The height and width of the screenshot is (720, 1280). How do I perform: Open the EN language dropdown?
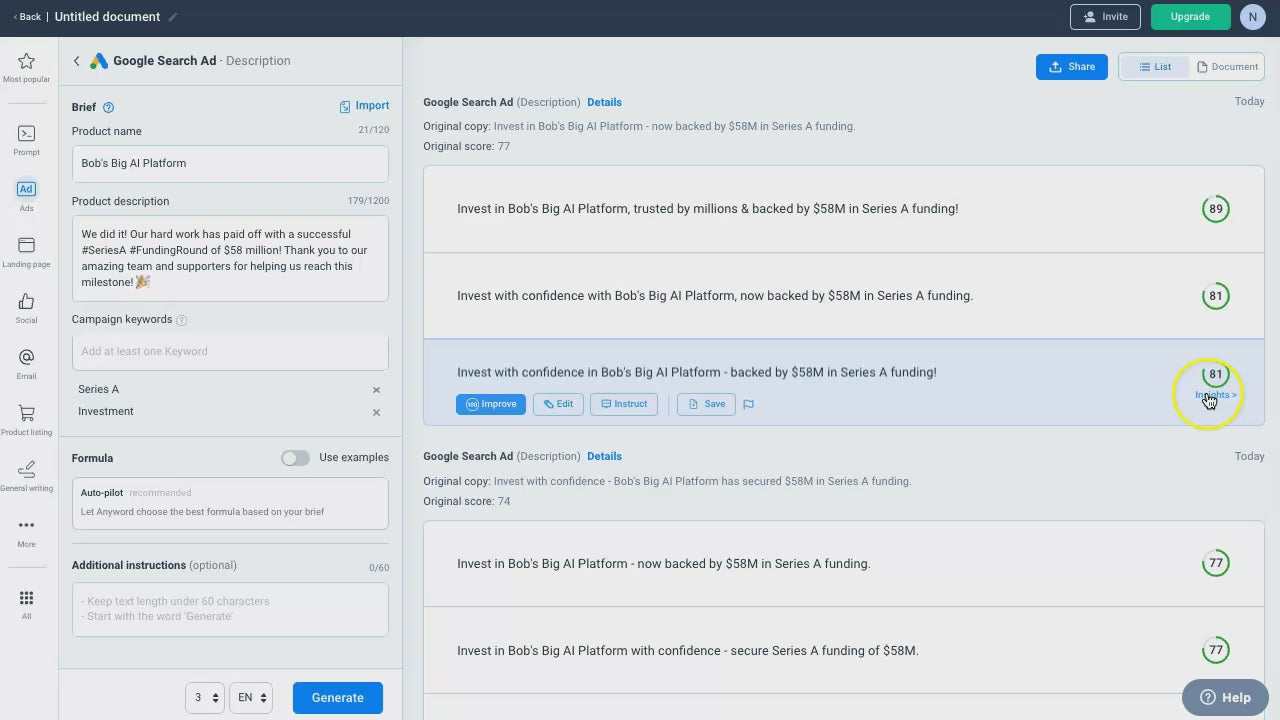pyautogui.click(x=251, y=698)
